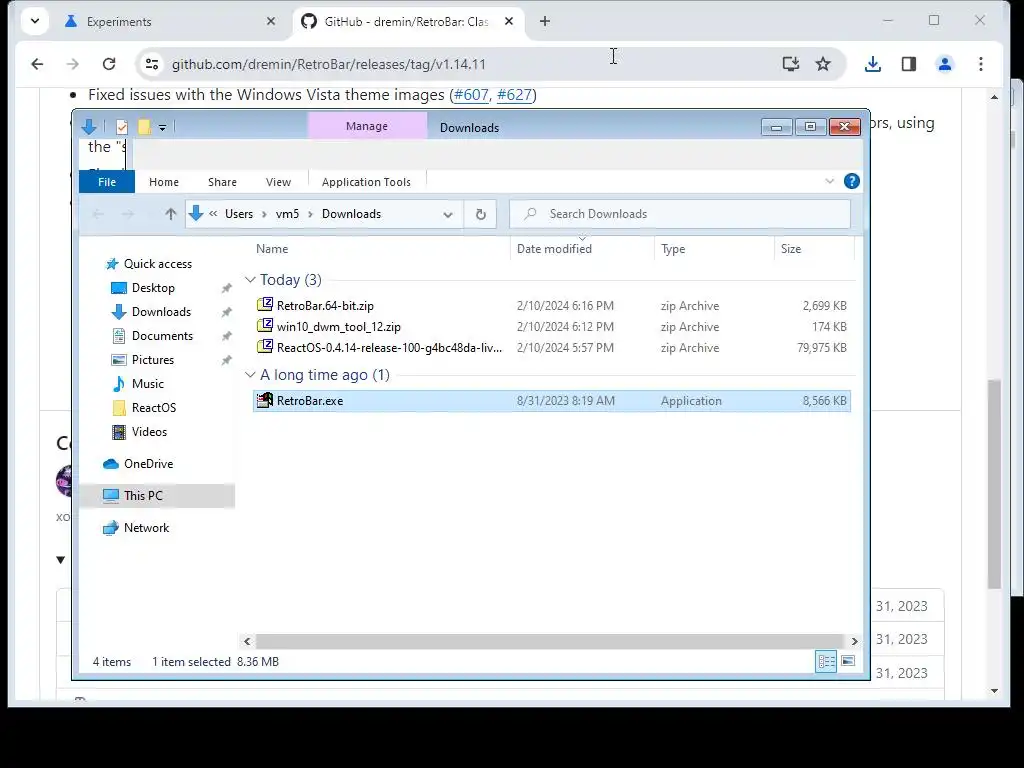Open Quick access in navigation pane
This screenshot has width=1024, height=768.
(157, 264)
